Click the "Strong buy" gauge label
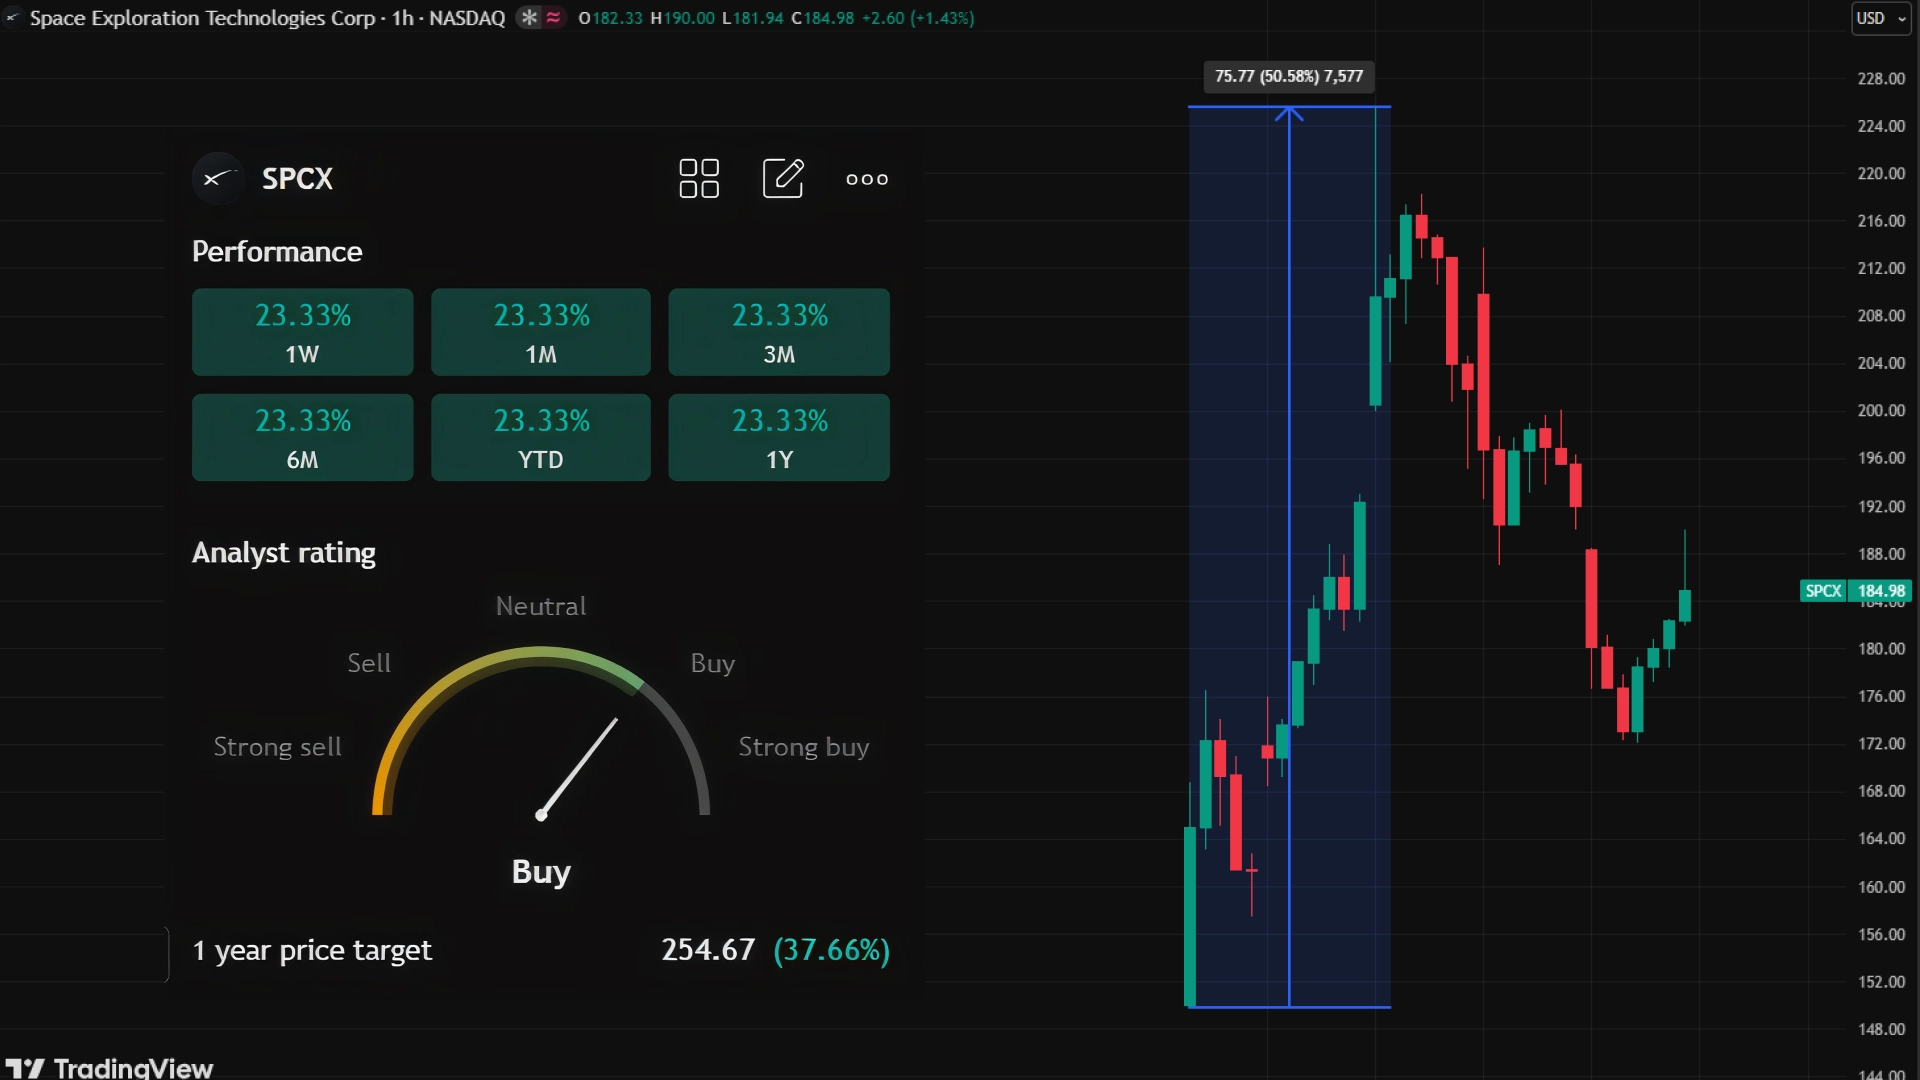Image resolution: width=1920 pixels, height=1080 pixels. pos(804,747)
